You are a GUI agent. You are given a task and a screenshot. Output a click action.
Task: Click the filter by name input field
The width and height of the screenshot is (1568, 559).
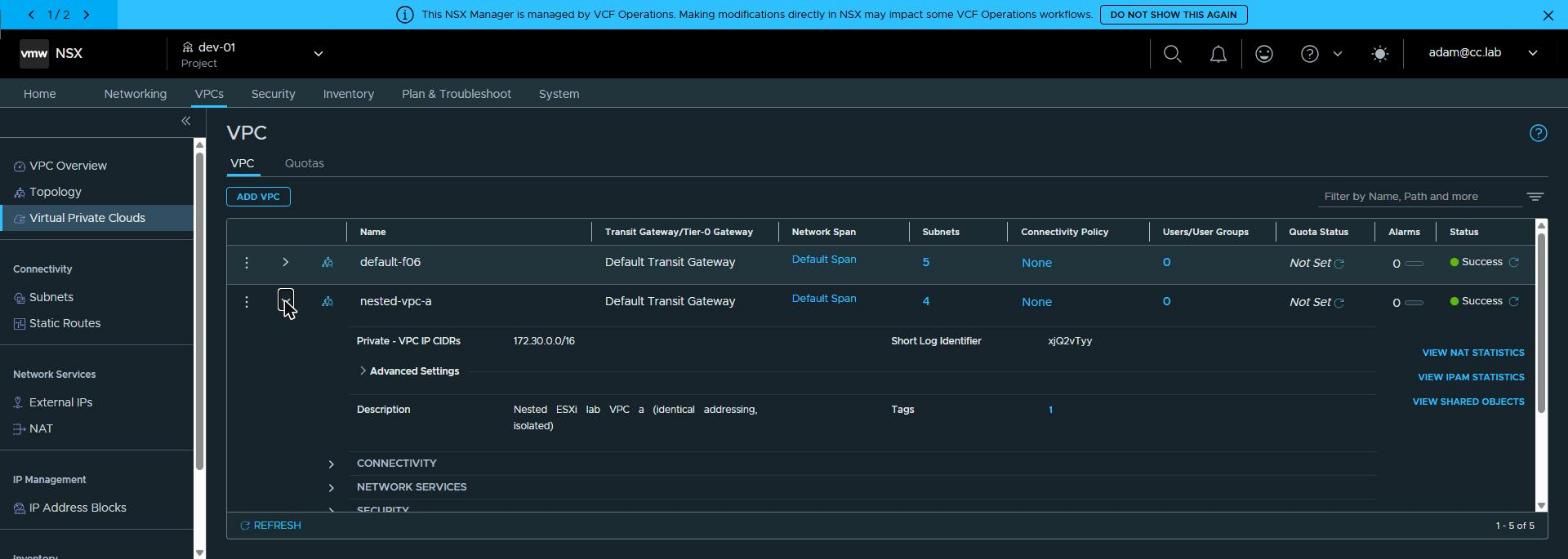click(x=1420, y=197)
